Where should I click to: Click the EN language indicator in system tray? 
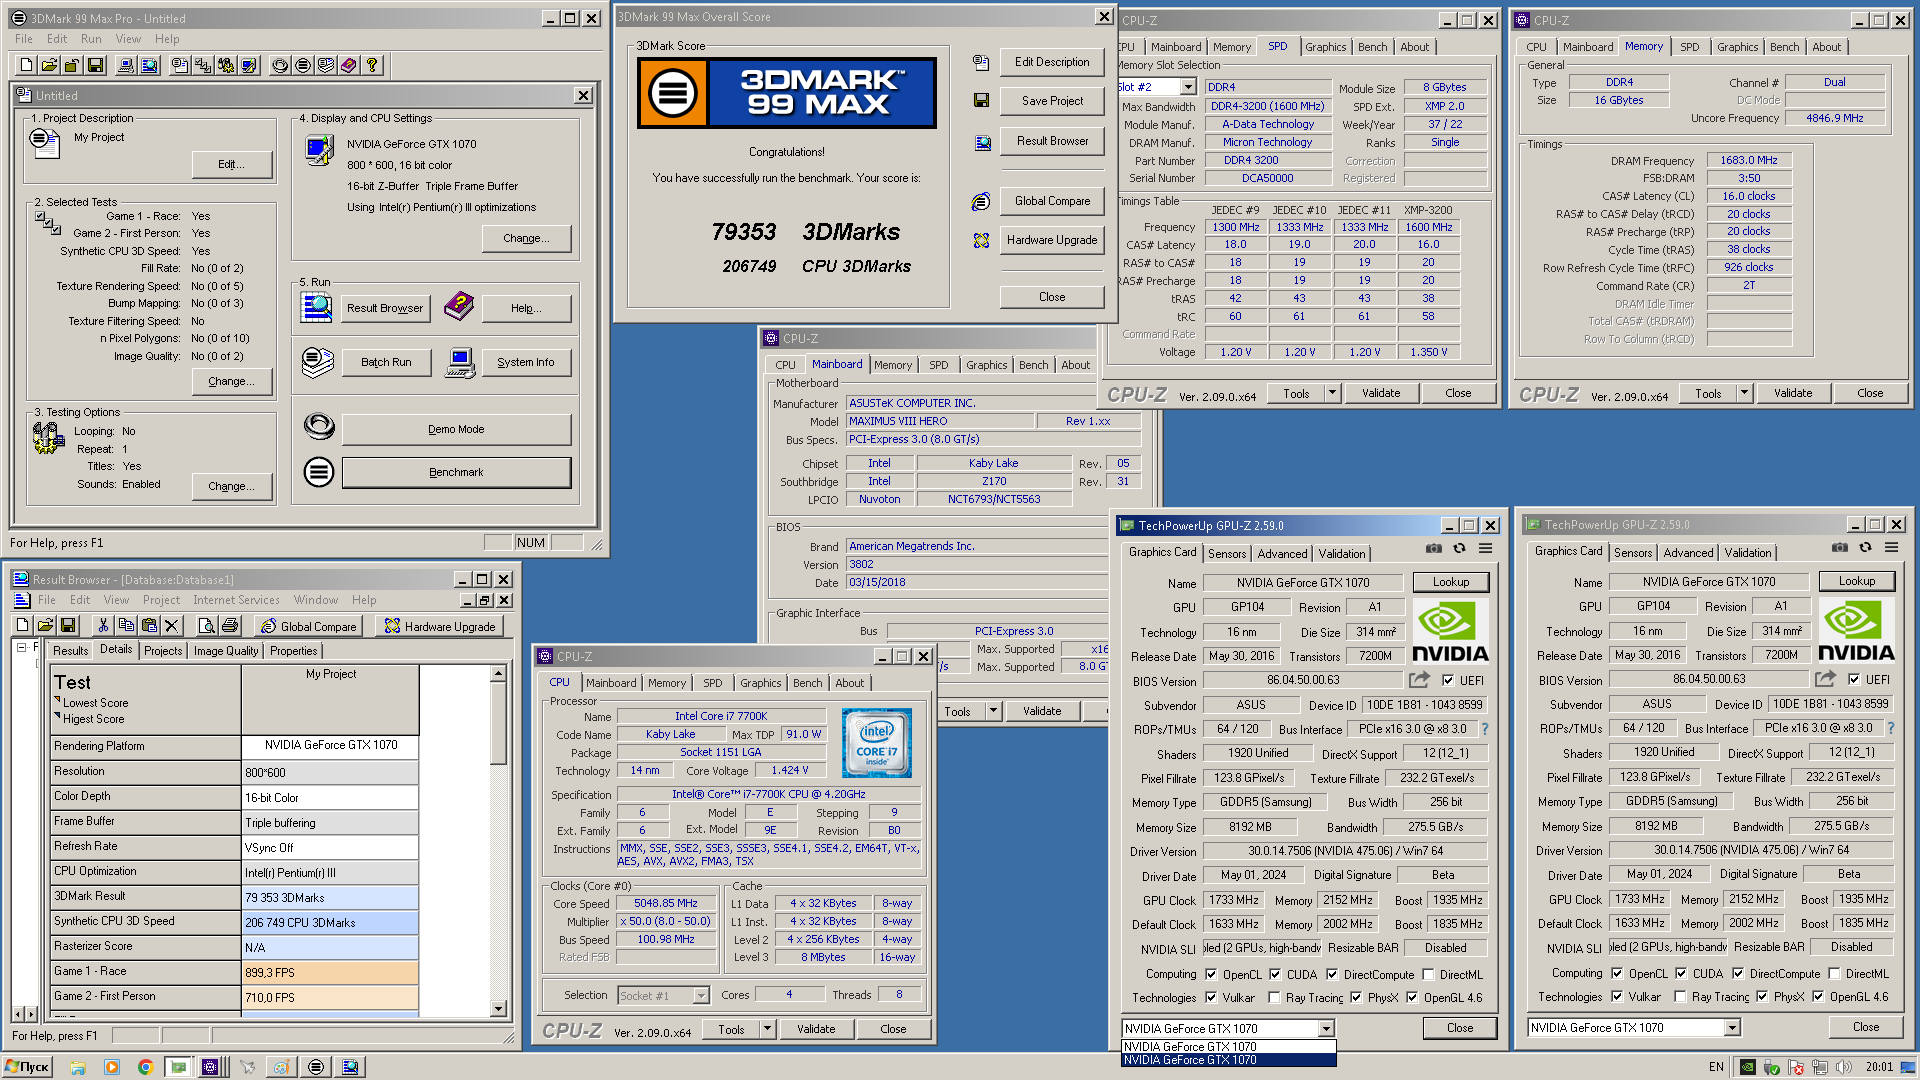(1716, 1067)
